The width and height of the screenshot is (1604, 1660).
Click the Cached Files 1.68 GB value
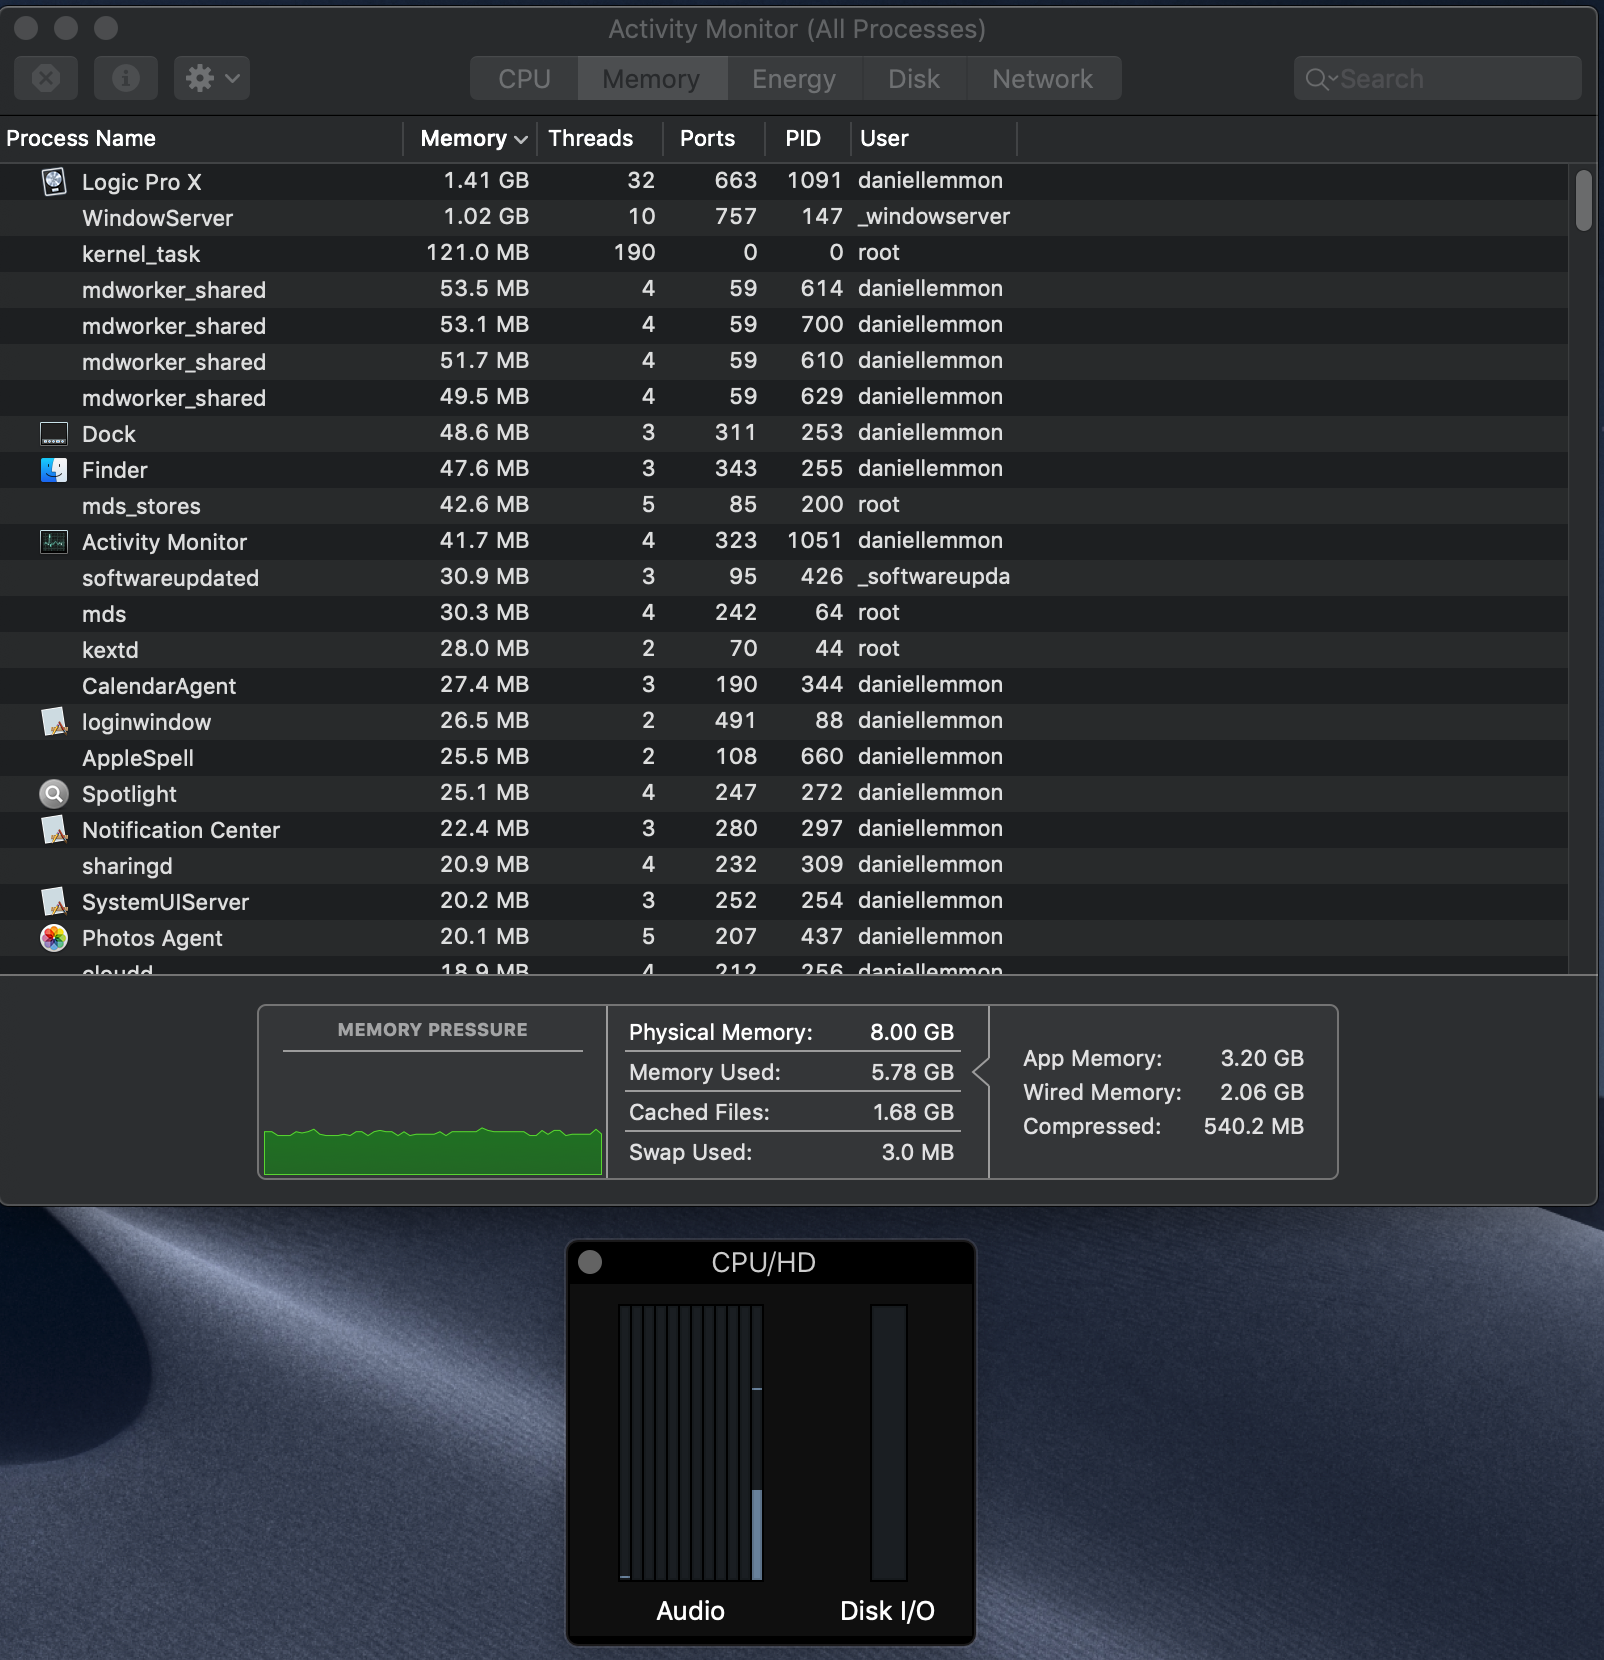click(x=913, y=1112)
